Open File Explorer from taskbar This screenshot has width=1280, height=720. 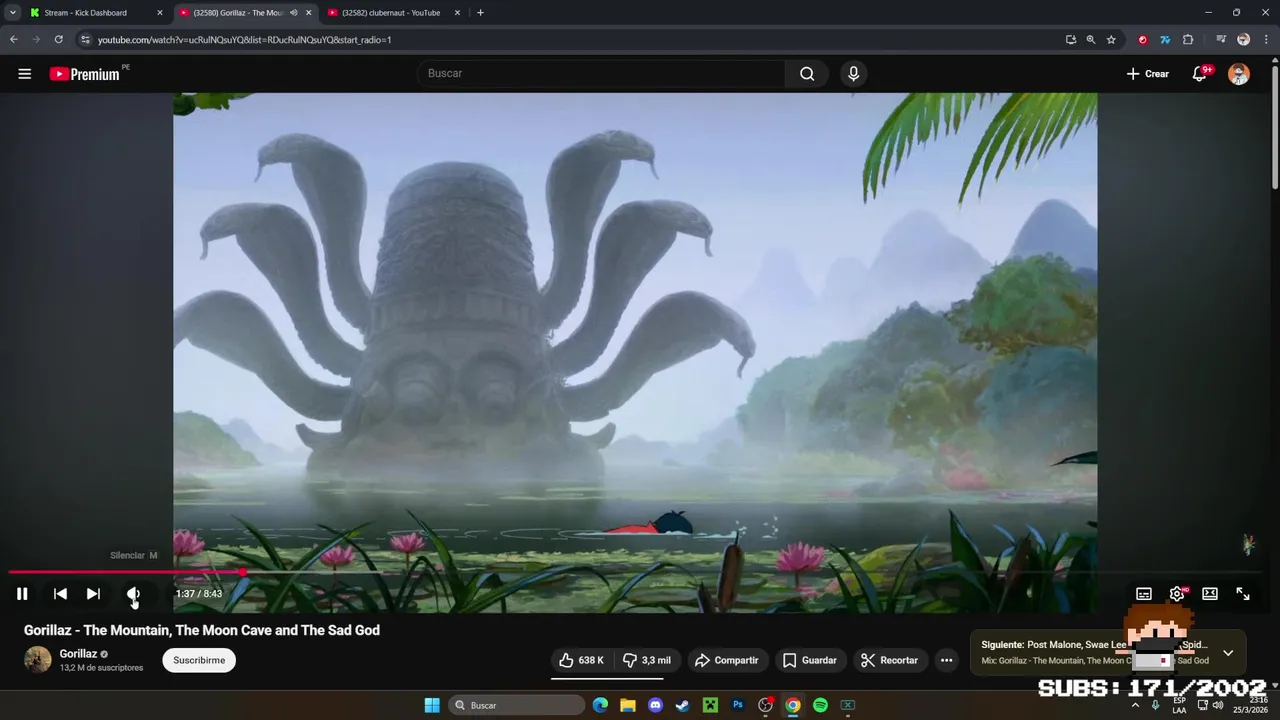point(628,705)
